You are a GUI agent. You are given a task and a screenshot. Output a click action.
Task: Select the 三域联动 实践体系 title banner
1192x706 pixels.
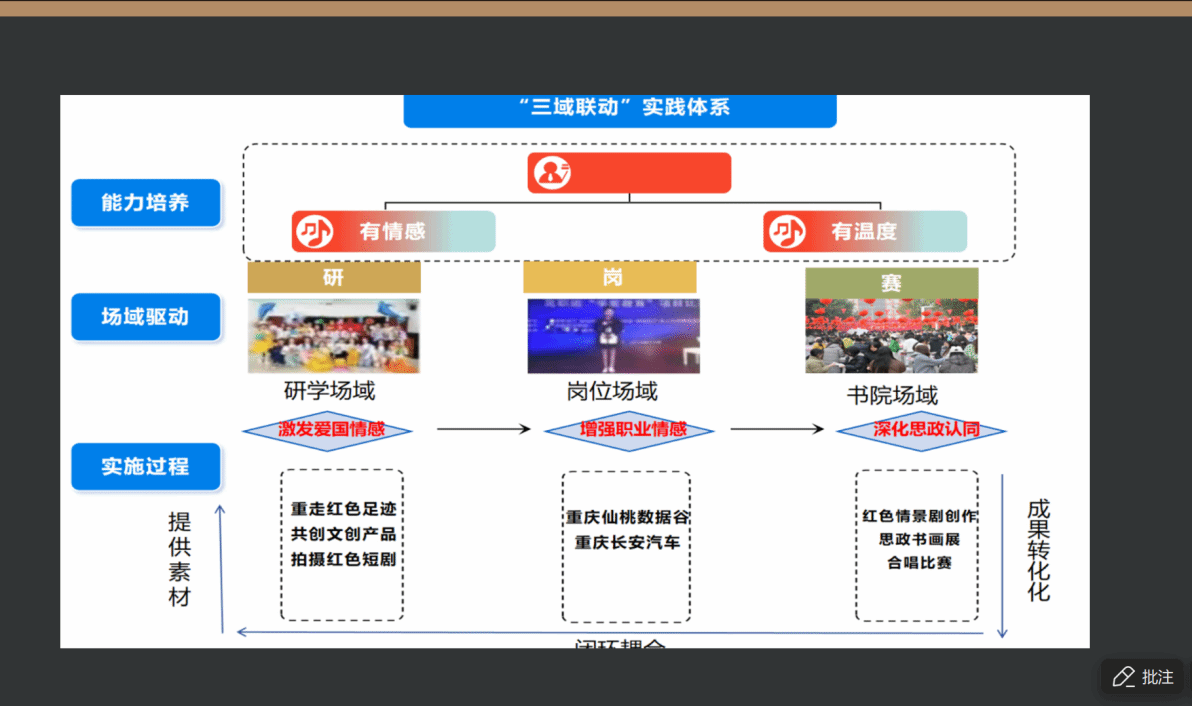pos(620,109)
